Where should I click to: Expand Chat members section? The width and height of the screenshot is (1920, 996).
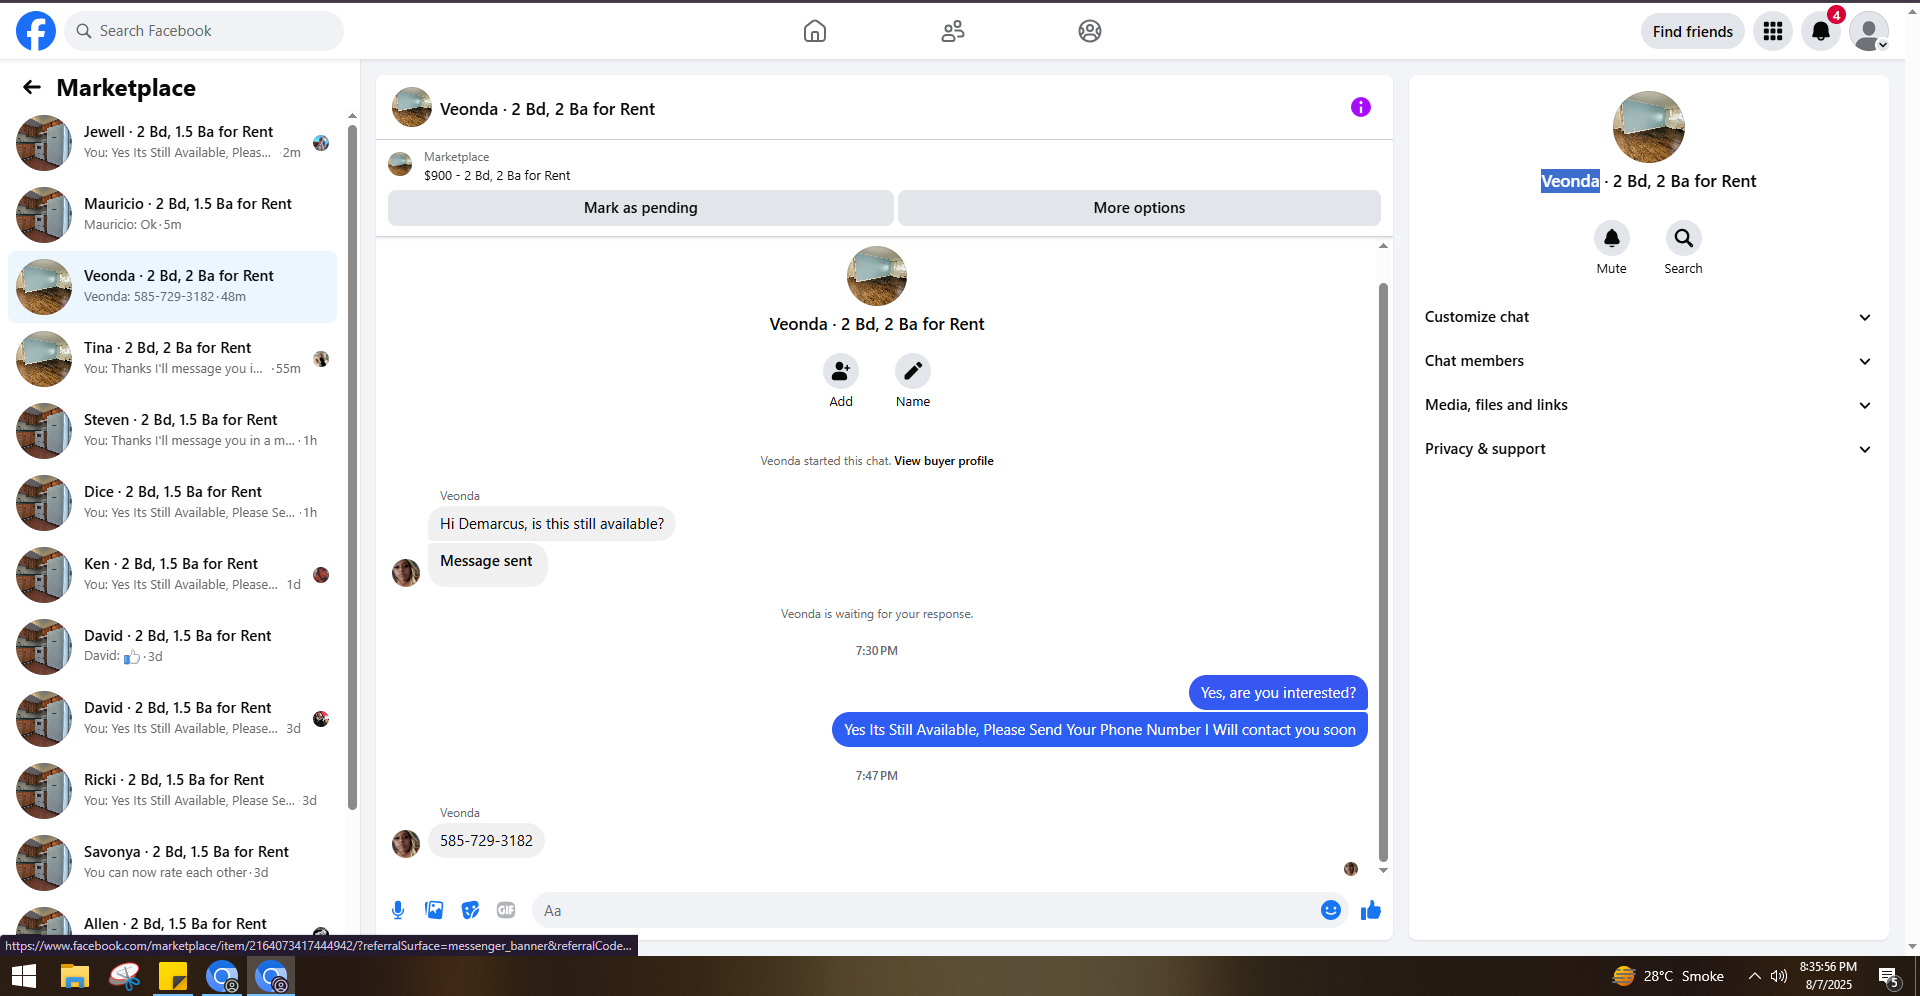tap(1649, 361)
